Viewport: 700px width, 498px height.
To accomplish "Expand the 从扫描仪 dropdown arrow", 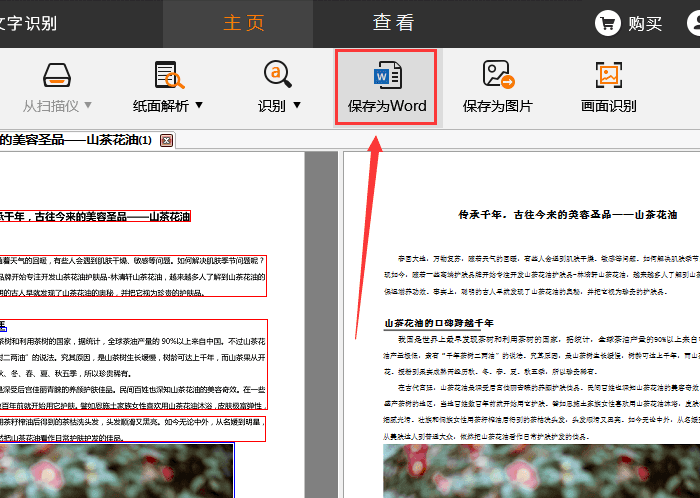I will point(88,105).
